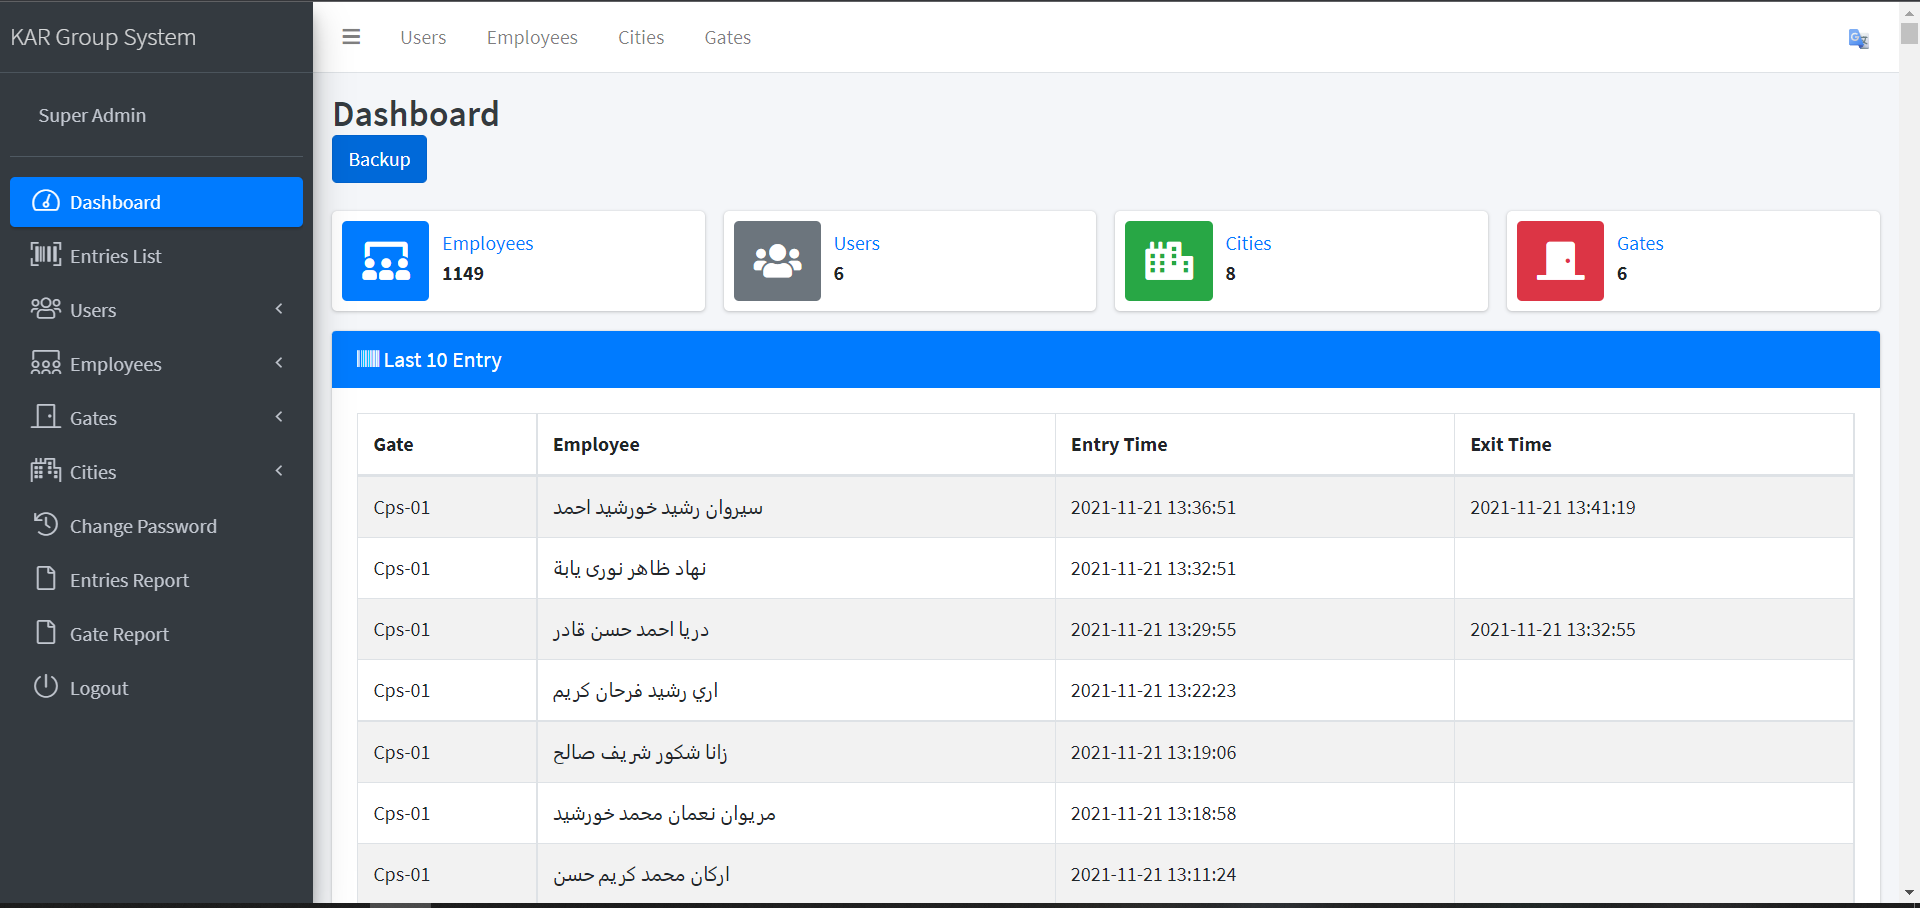The width and height of the screenshot is (1920, 908).
Task: Open the Change Password page
Action: [144, 525]
